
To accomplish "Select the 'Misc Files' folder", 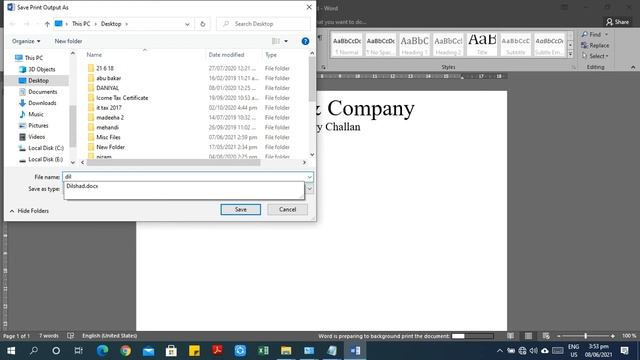I will (x=108, y=137).
